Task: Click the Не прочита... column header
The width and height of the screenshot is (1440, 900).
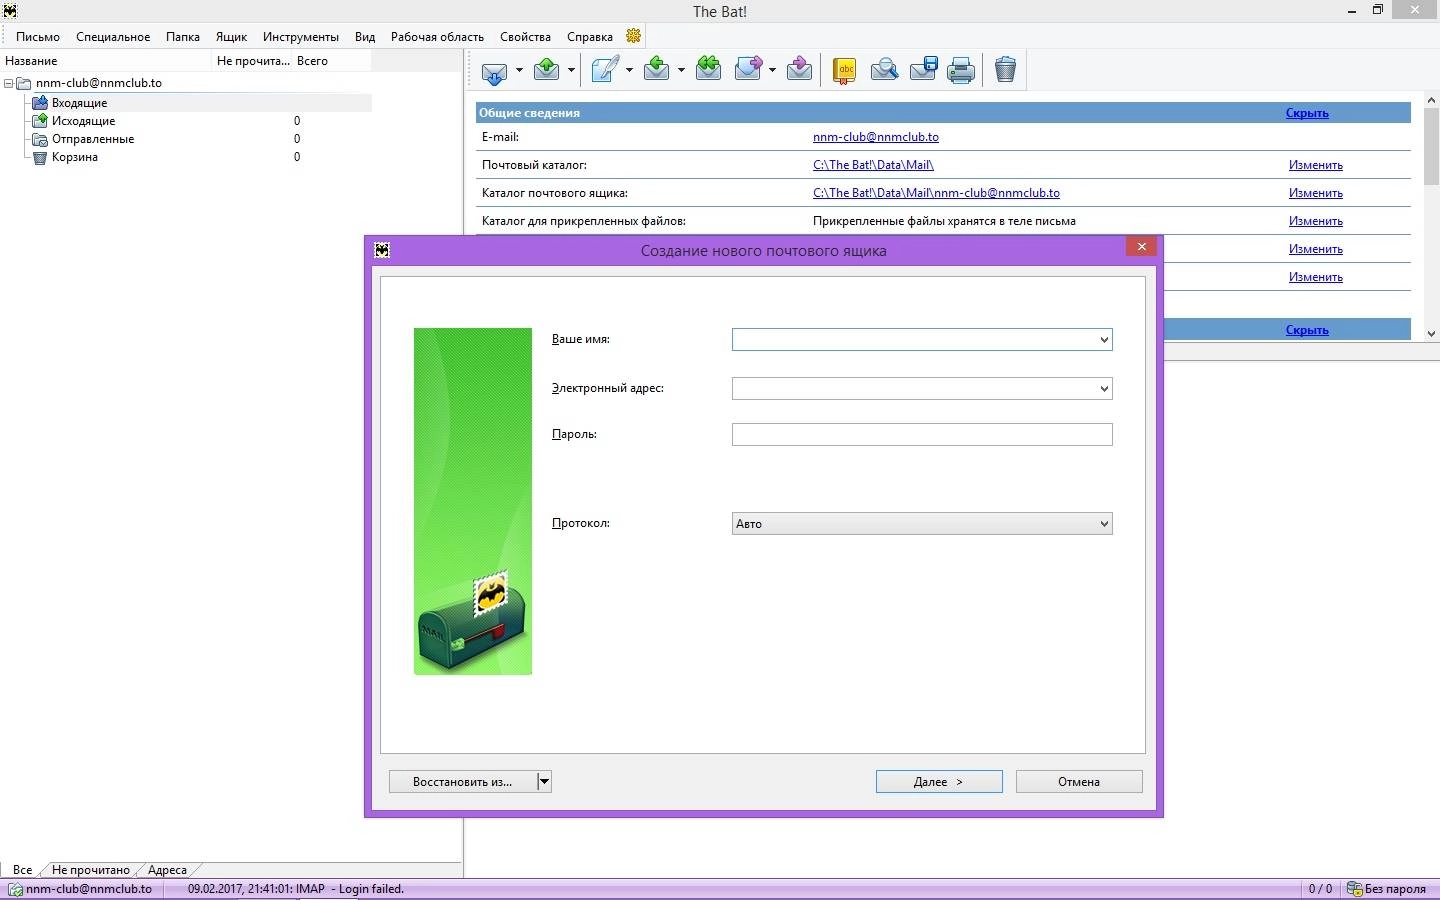Action: click(x=253, y=61)
